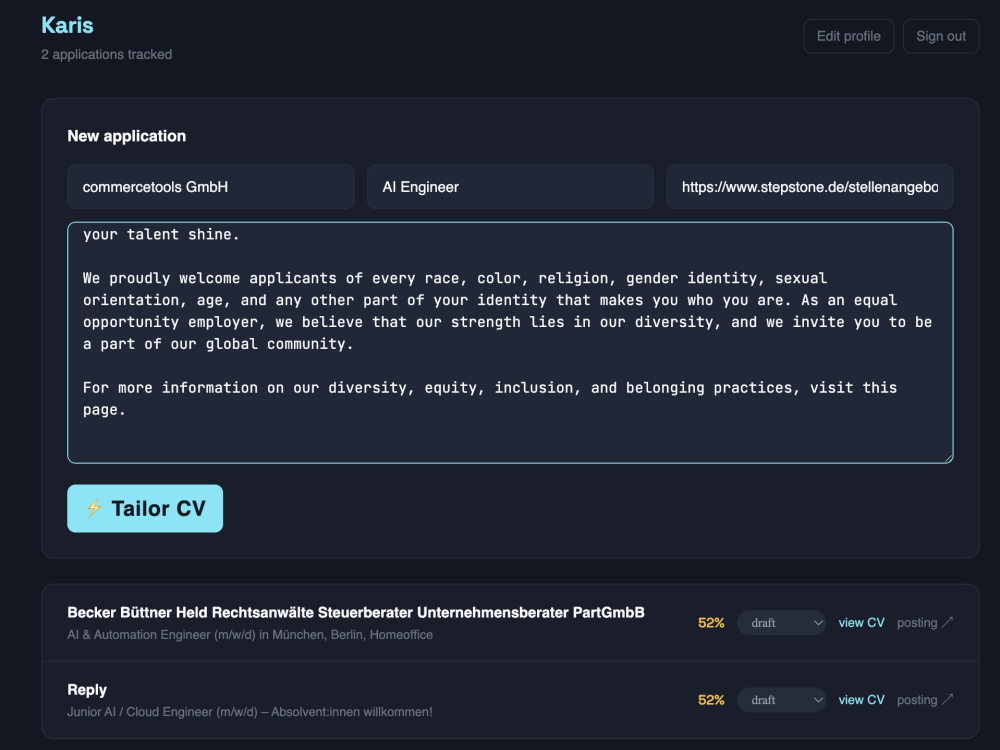Click external arrow icon on Becker Büttner posting

(x=948, y=622)
